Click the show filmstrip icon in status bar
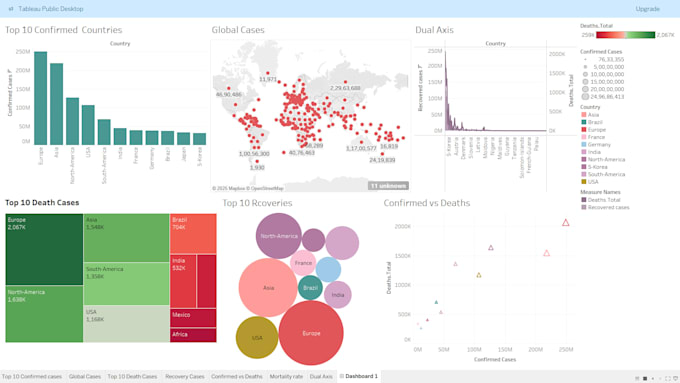This screenshot has height=383, width=680. (637, 379)
